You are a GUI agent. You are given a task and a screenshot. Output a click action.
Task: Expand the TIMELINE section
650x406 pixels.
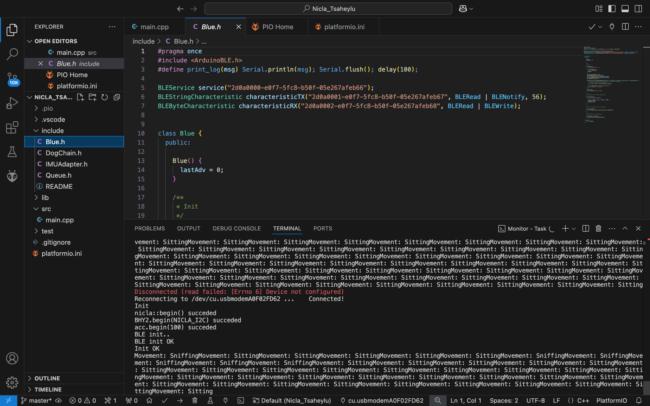(48, 389)
